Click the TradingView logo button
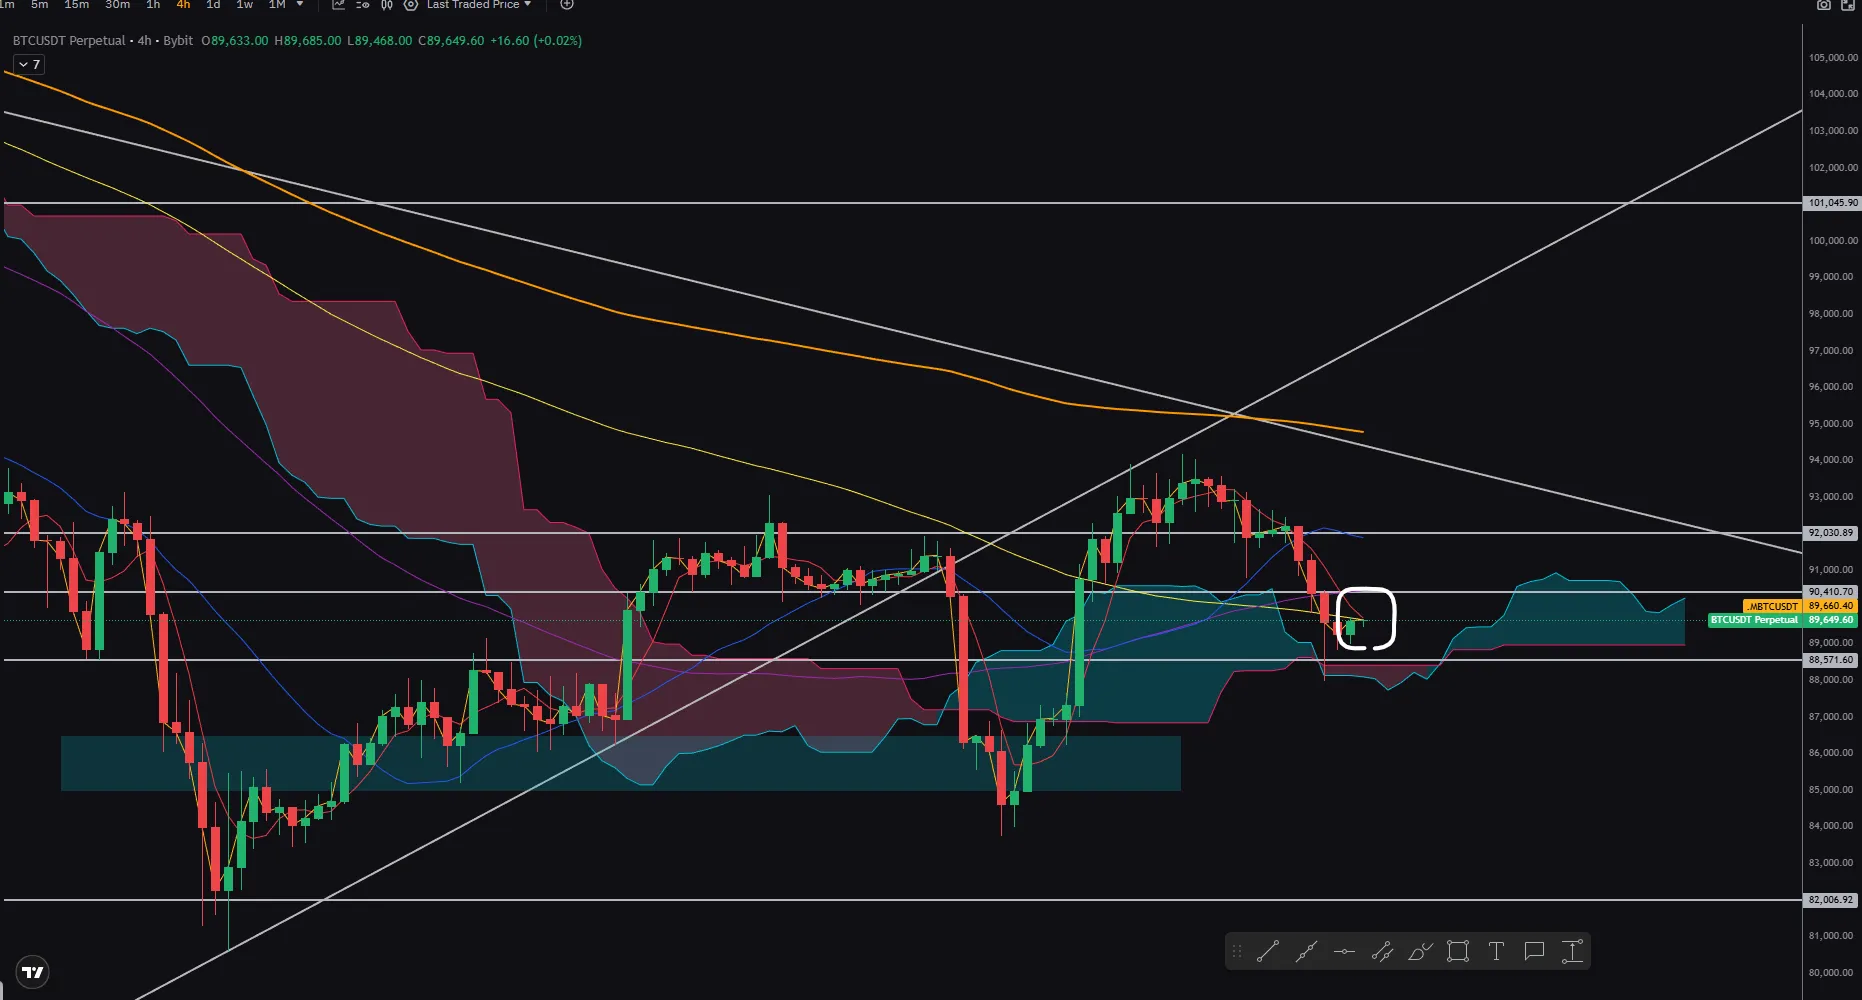The image size is (1862, 1000). click(x=33, y=972)
